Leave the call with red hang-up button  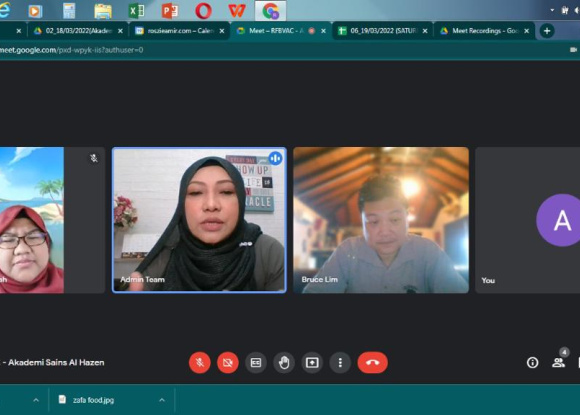[372, 362]
